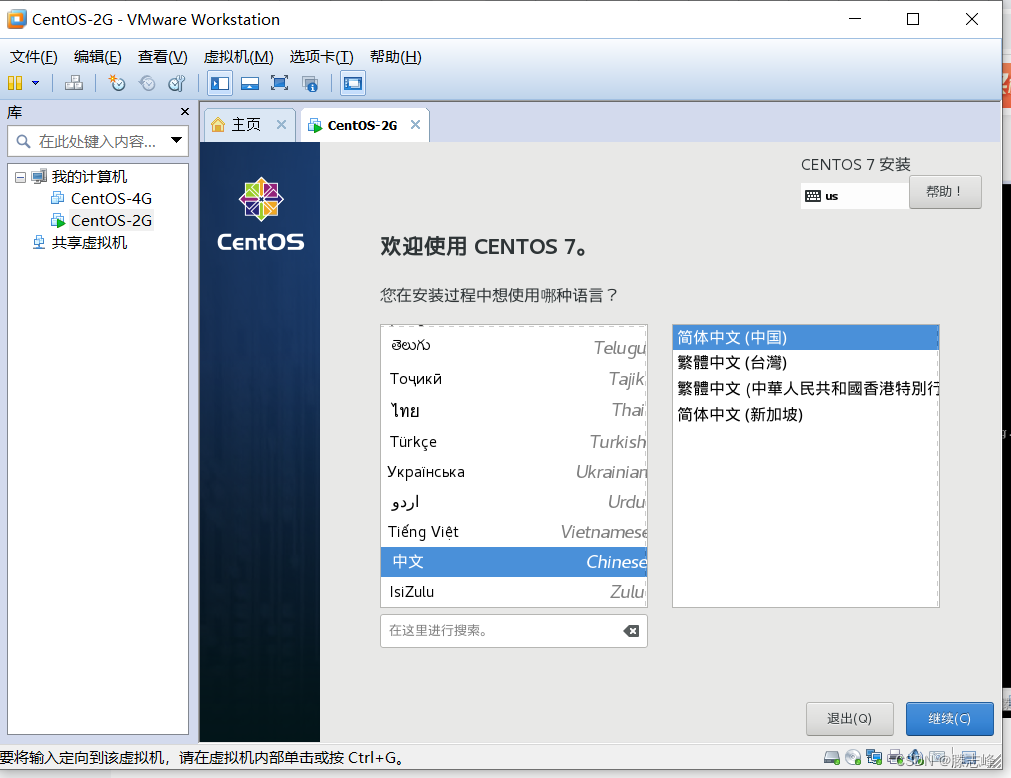Choose 简体中文 (新加坡) locale
The width and height of the screenshot is (1011, 778).
tap(805, 414)
